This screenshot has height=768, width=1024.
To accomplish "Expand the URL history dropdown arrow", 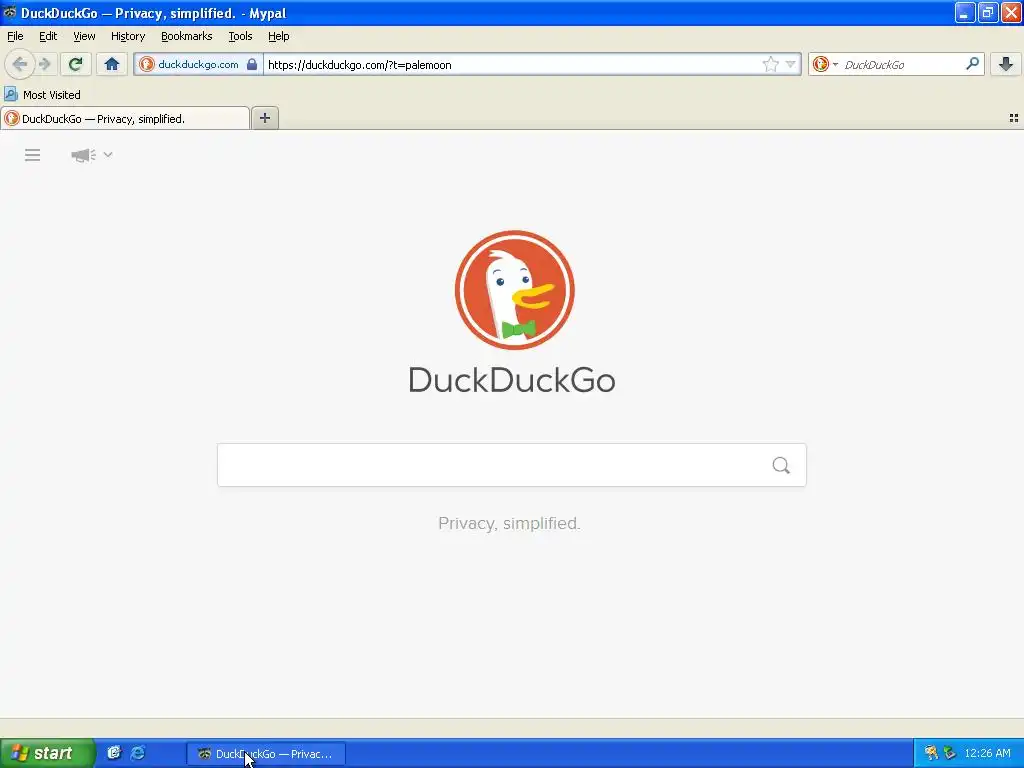I will point(790,64).
